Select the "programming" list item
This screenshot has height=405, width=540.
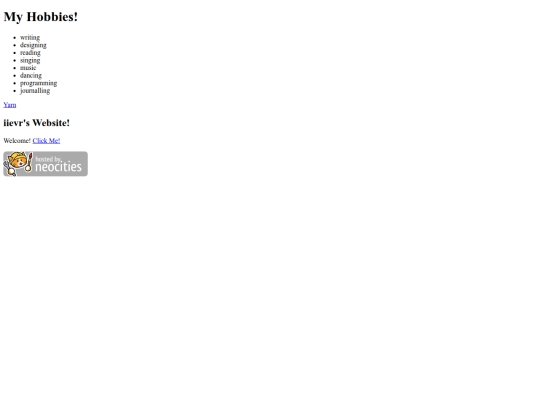tap(39, 83)
